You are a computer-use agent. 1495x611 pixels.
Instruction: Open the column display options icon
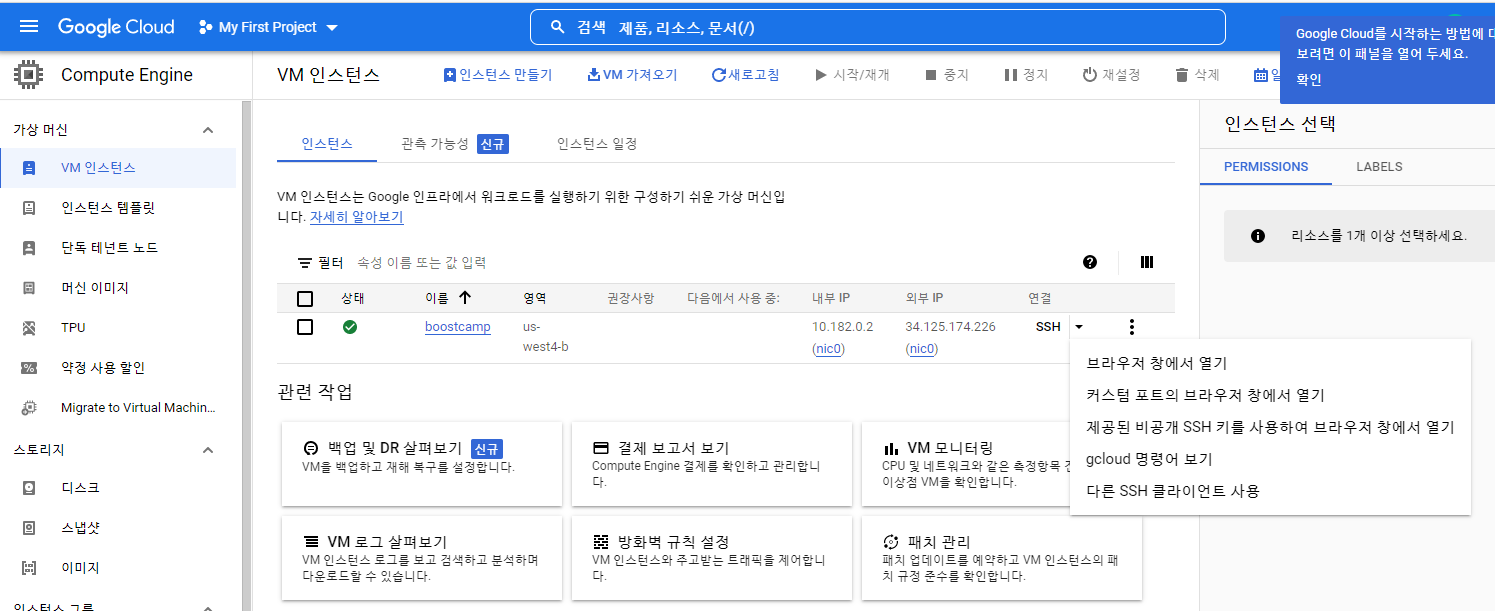(1147, 262)
